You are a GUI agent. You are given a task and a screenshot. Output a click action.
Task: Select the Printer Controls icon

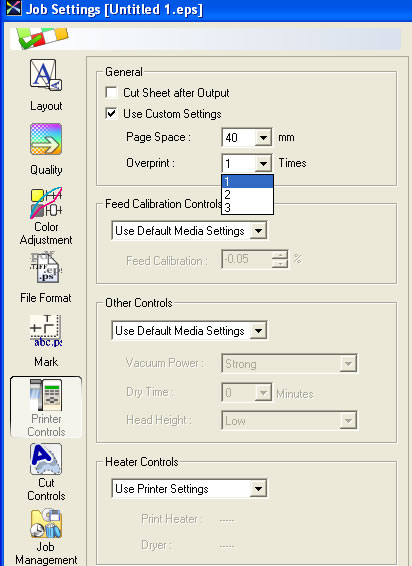(x=46, y=395)
